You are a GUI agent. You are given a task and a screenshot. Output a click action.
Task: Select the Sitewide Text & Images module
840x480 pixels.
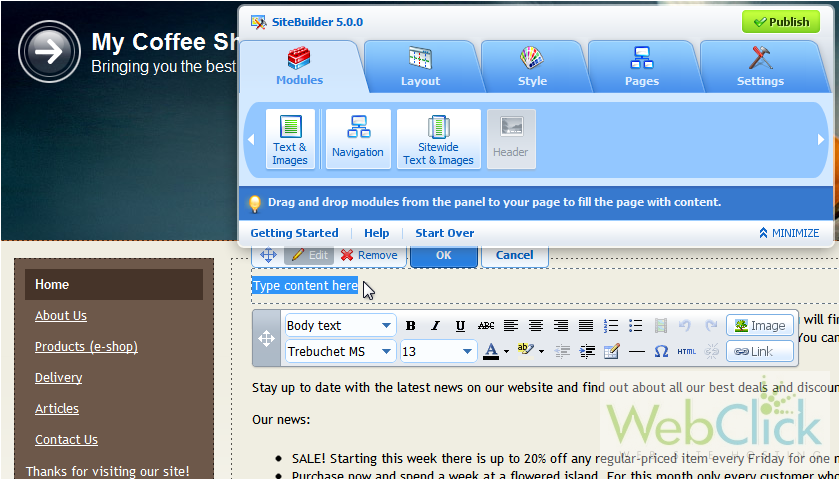point(438,139)
